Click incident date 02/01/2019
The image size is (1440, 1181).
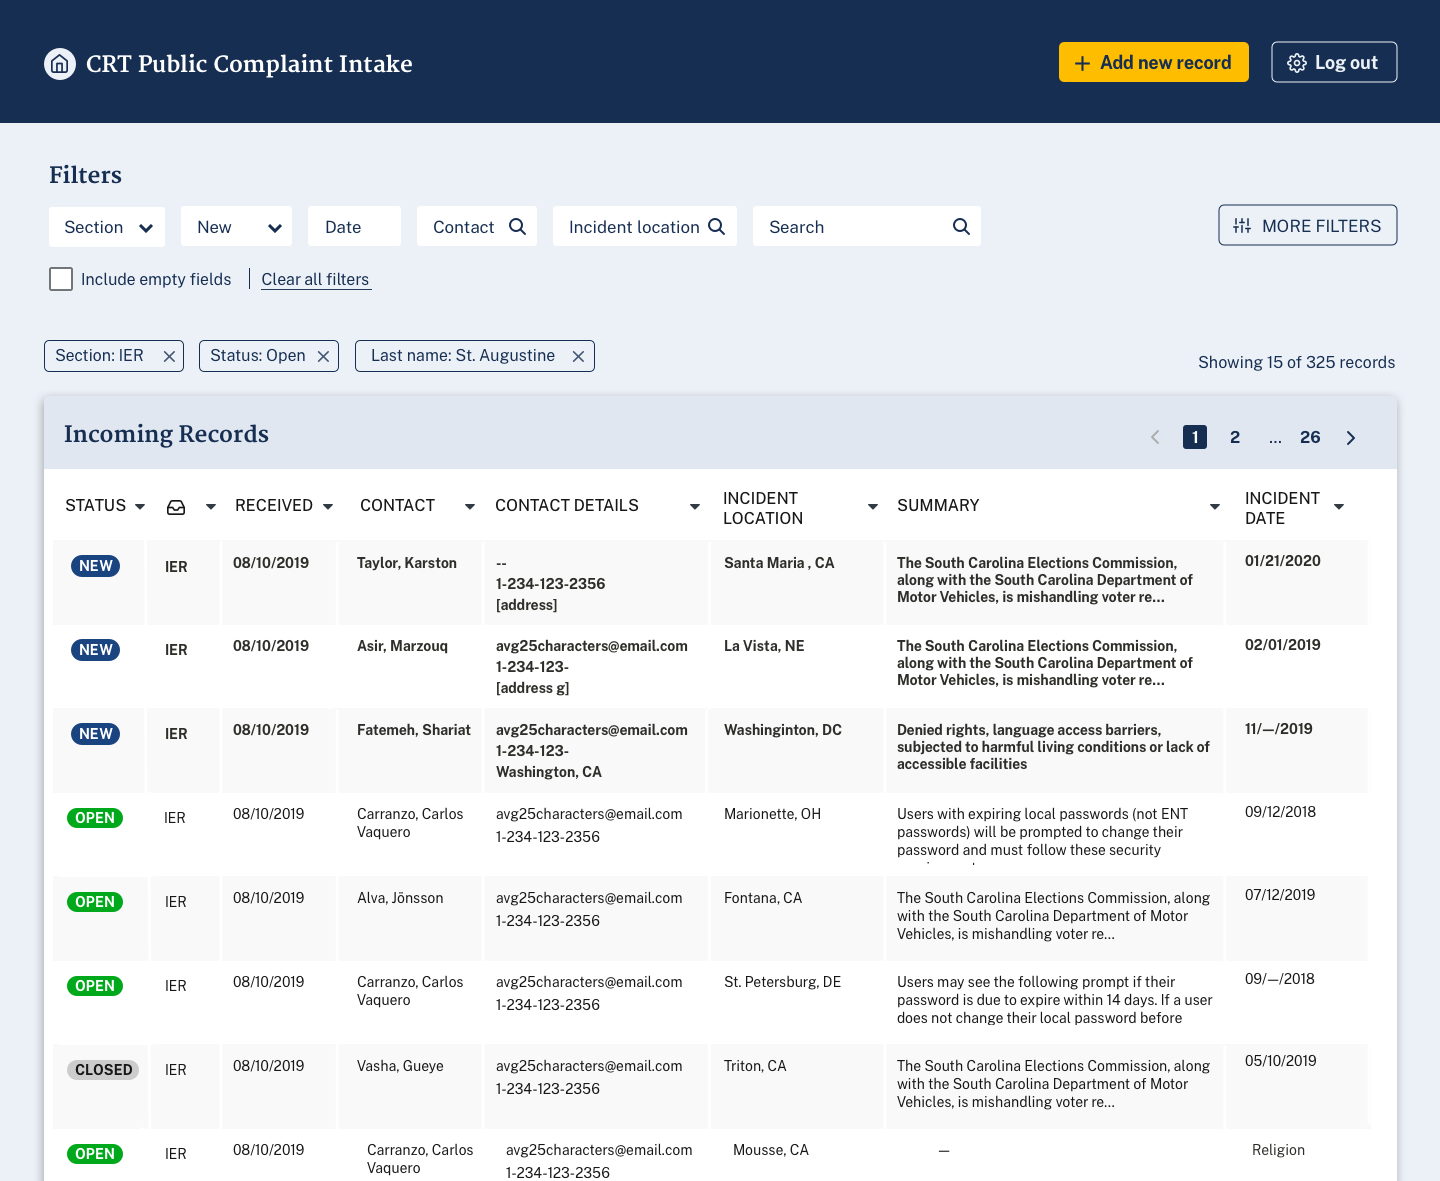tap(1283, 645)
